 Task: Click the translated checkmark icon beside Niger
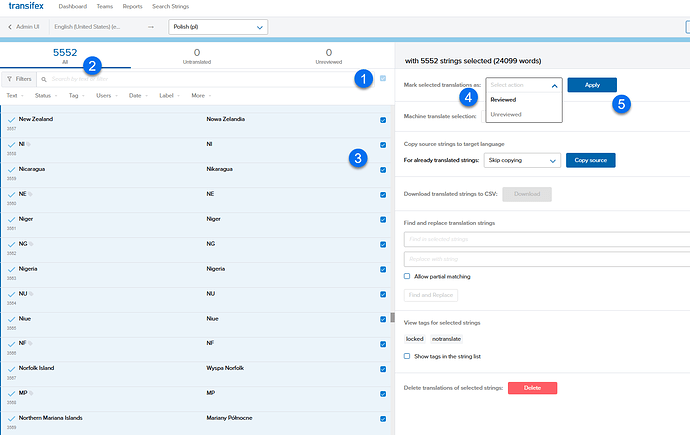11,219
